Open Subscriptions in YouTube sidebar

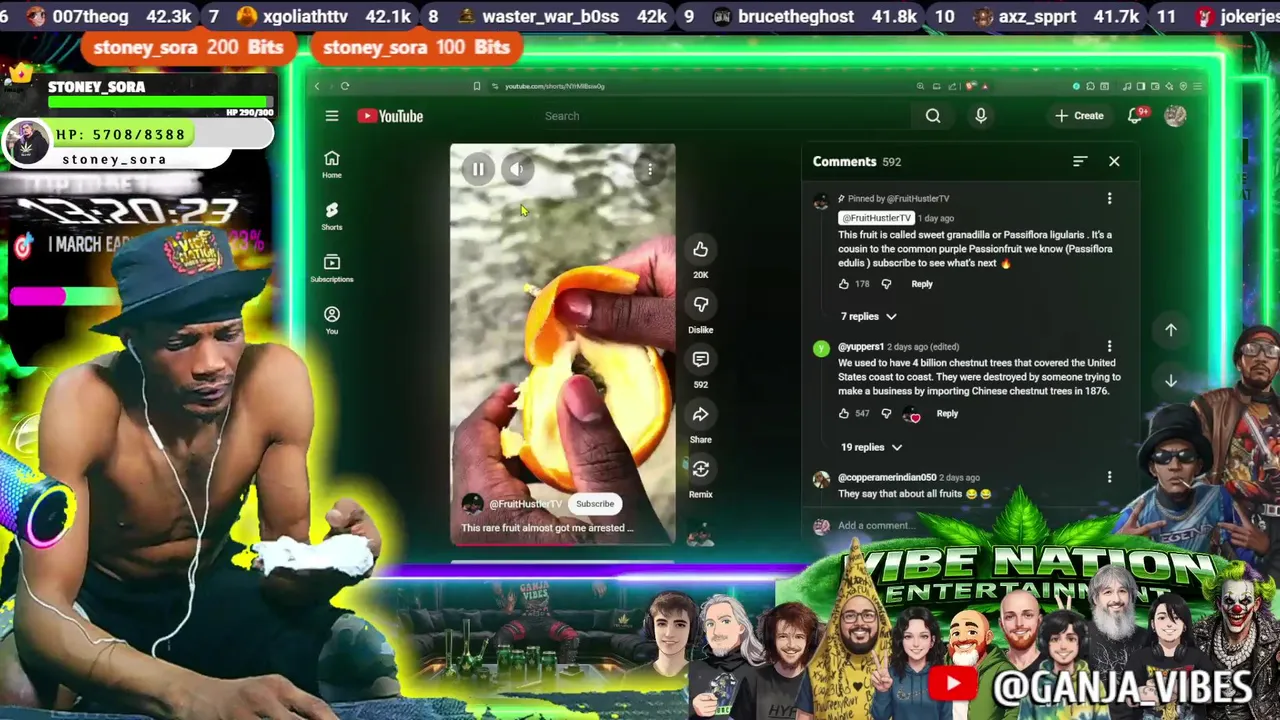(332, 268)
